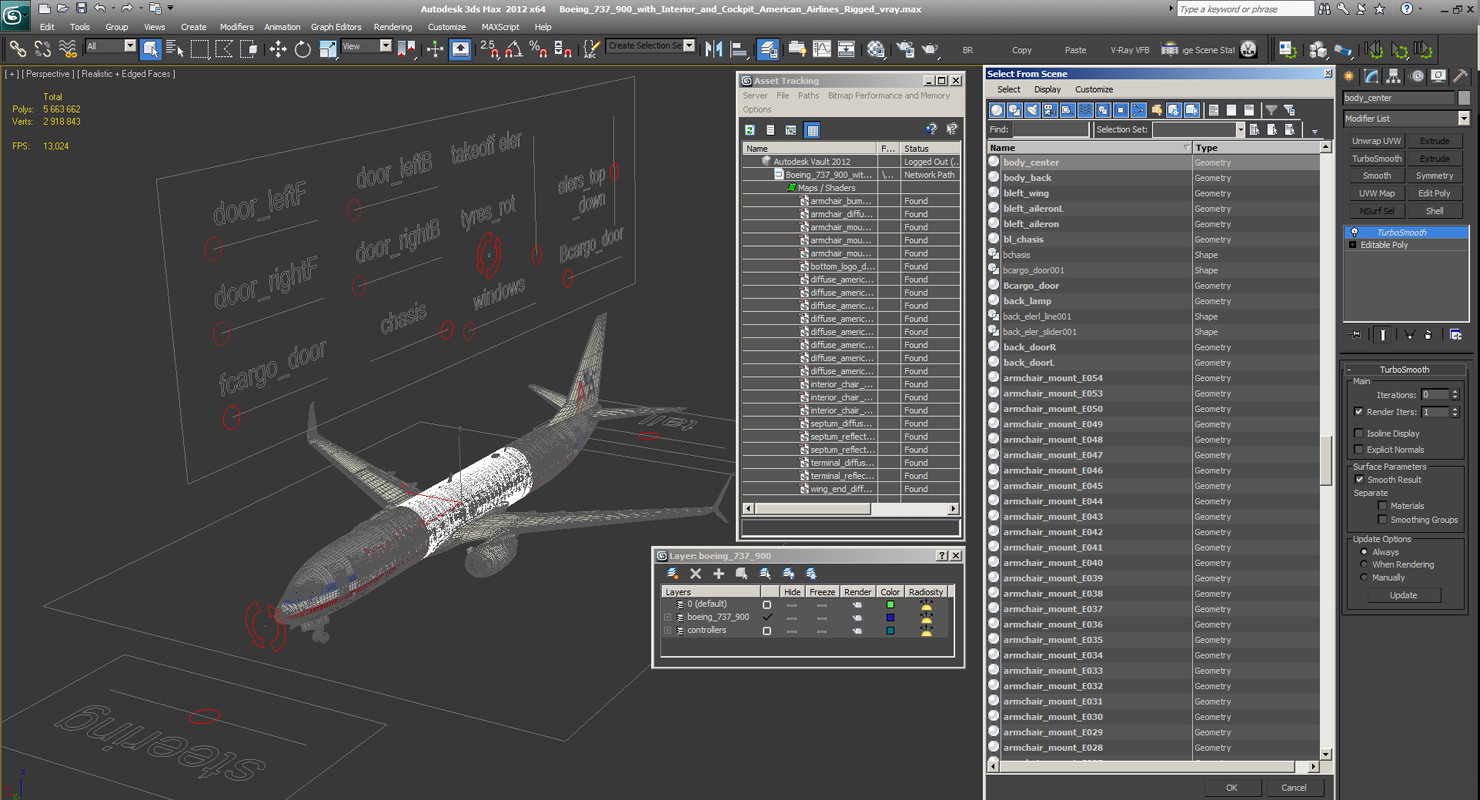Screen dimensions: 1480x800
Task: Click the Mirror tool icon
Action: [714, 48]
